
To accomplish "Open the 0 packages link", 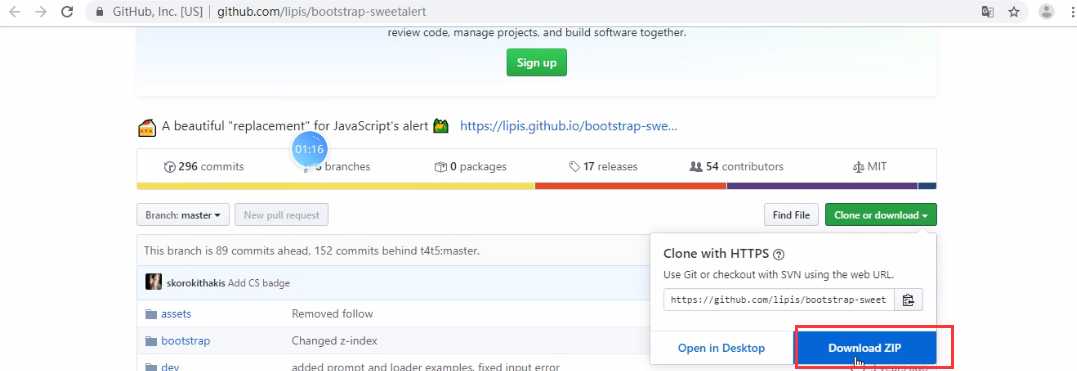I will click(x=471, y=166).
